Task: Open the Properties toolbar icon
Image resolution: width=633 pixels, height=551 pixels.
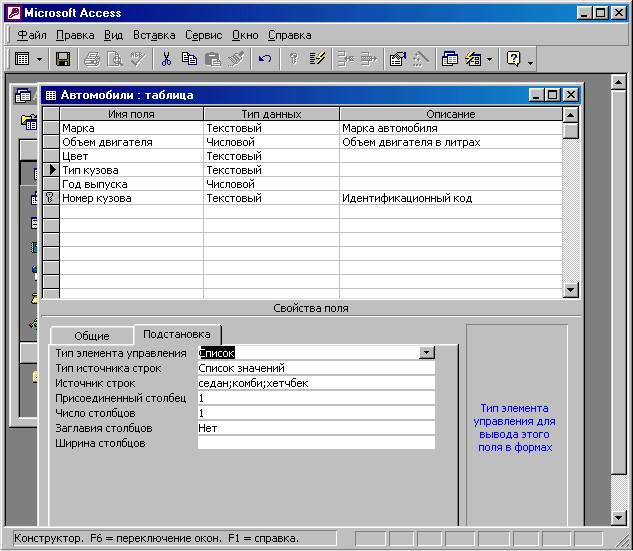Action: pyautogui.click(x=397, y=59)
